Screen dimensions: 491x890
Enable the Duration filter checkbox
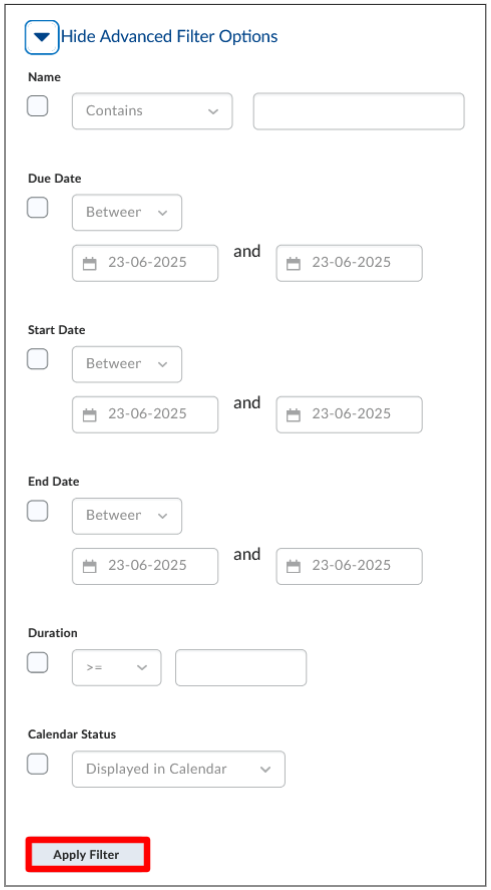pyautogui.click(x=37, y=662)
